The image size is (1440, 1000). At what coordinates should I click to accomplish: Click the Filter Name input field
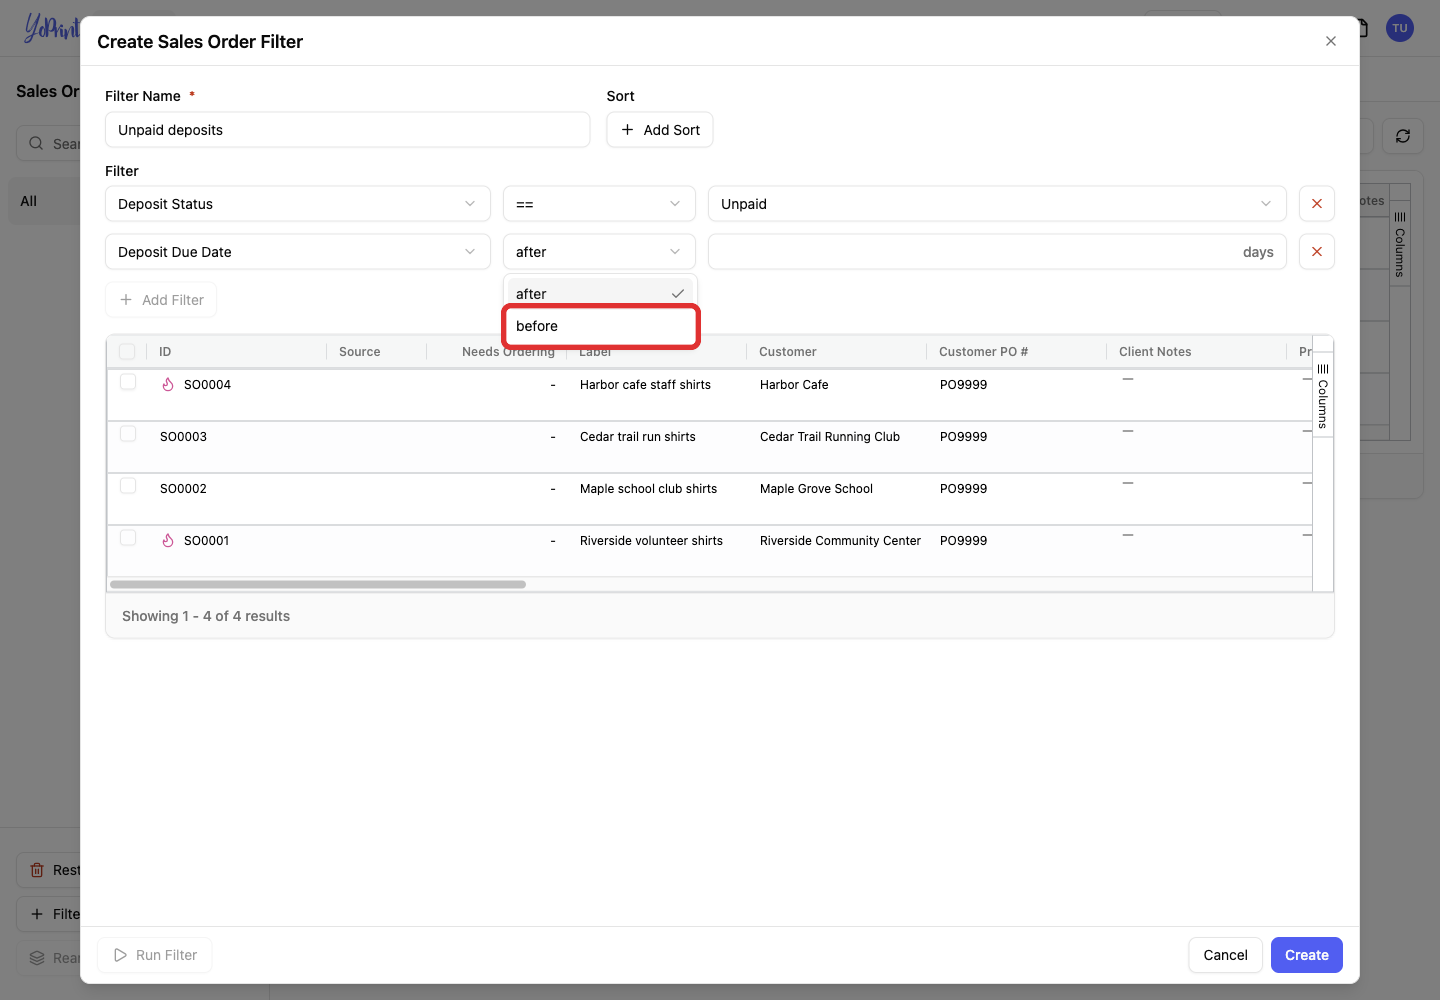pos(348,130)
